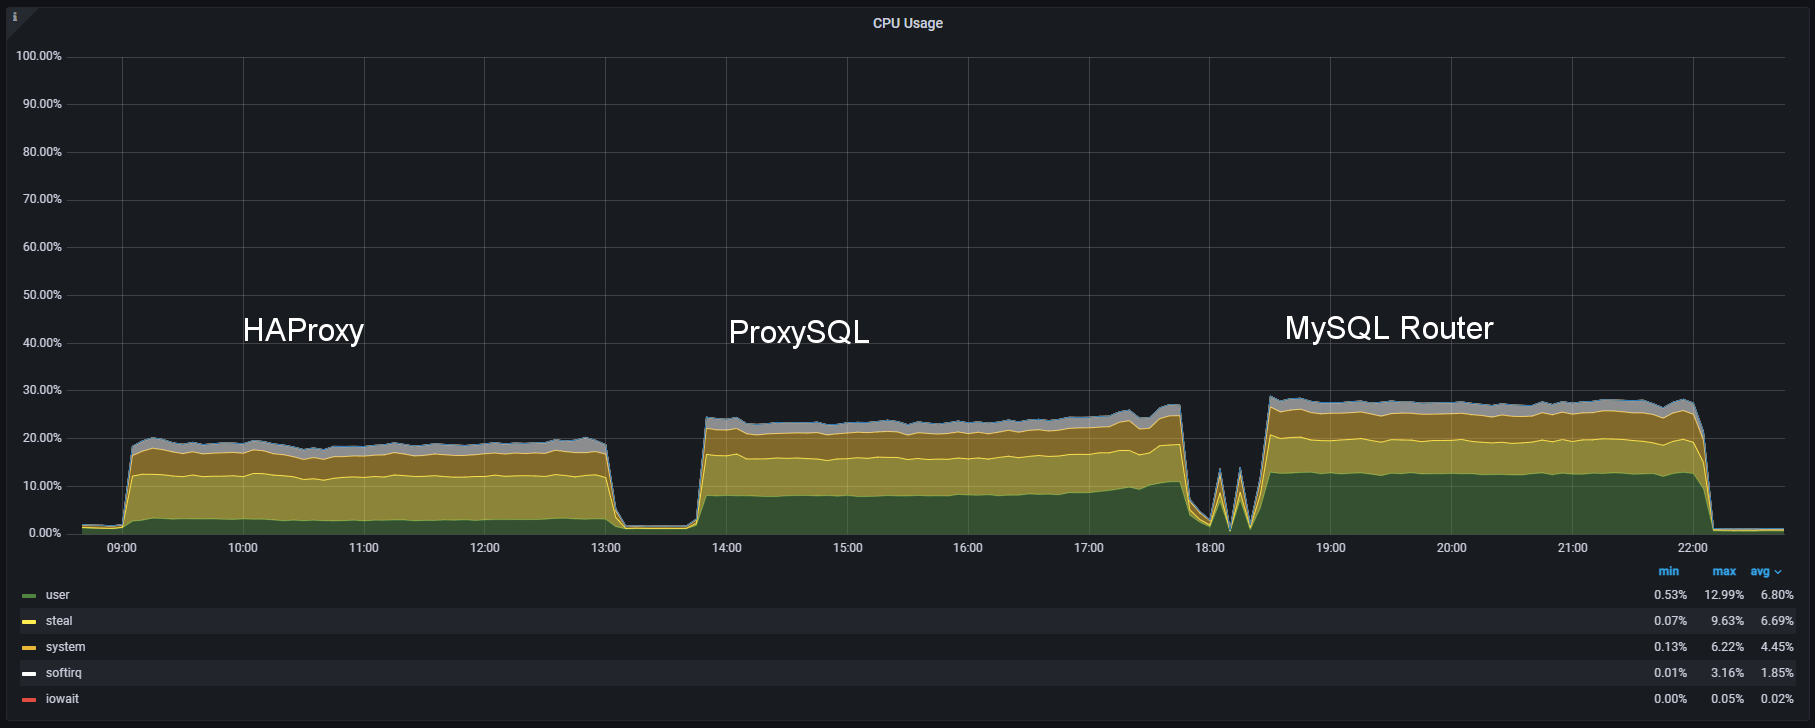
Task: Click the avg column sort chevron
Action: coord(1778,573)
